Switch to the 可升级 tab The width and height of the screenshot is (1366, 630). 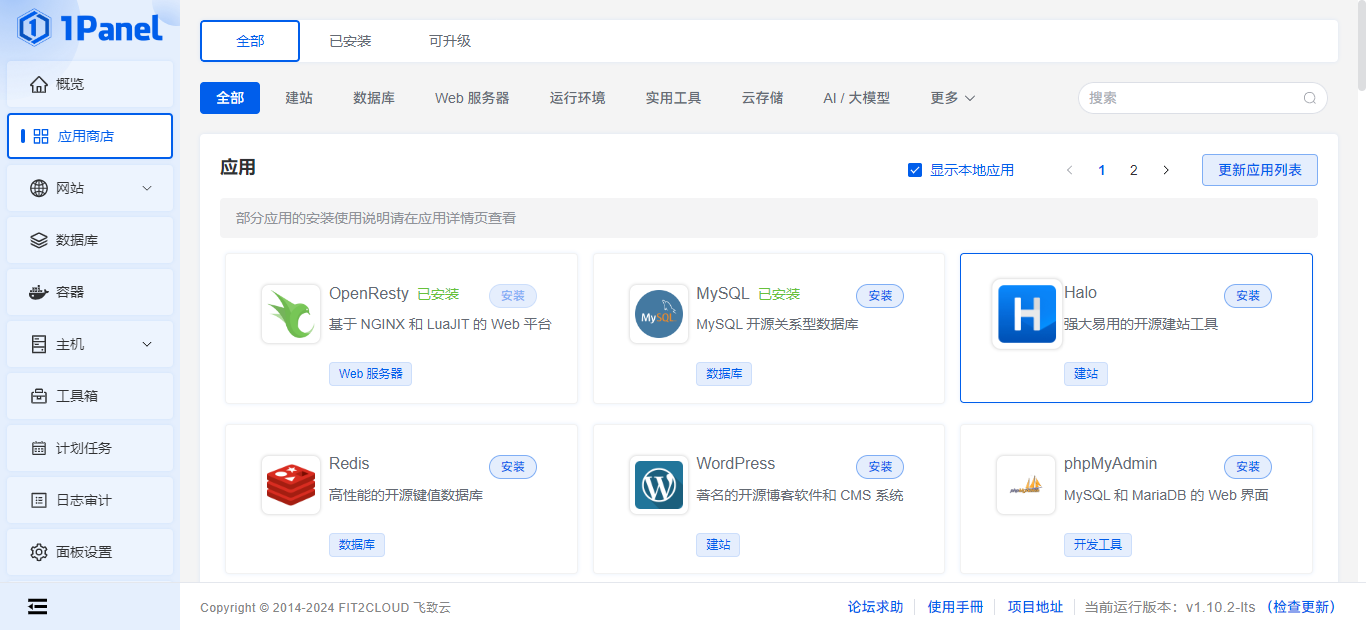(x=450, y=41)
